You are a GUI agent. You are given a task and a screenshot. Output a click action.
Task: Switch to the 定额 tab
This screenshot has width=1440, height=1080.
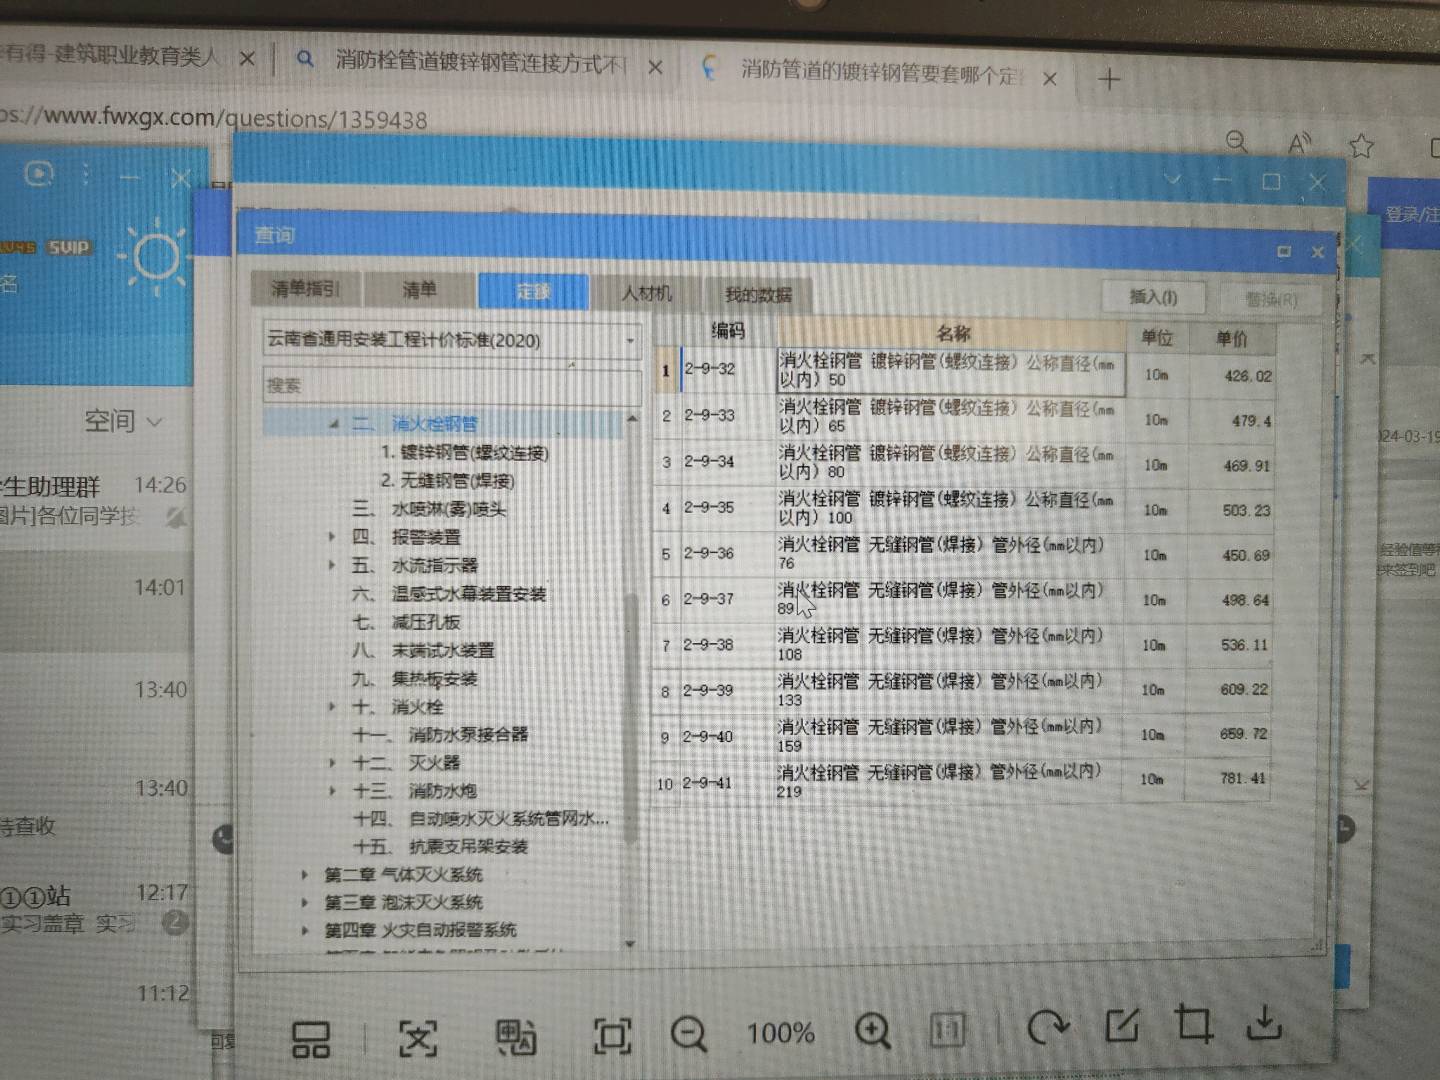(533, 291)
